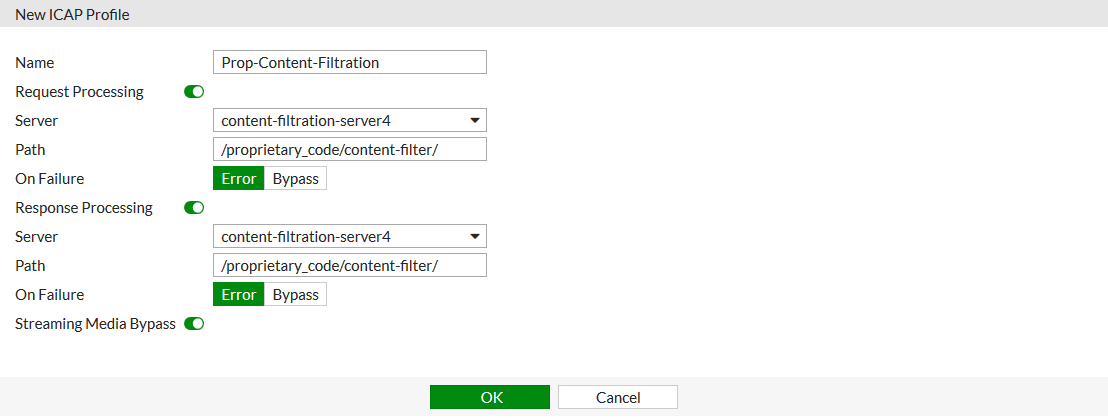
Task: Click the Streaming Media Bypass label
Action: [x=96, y=324]
